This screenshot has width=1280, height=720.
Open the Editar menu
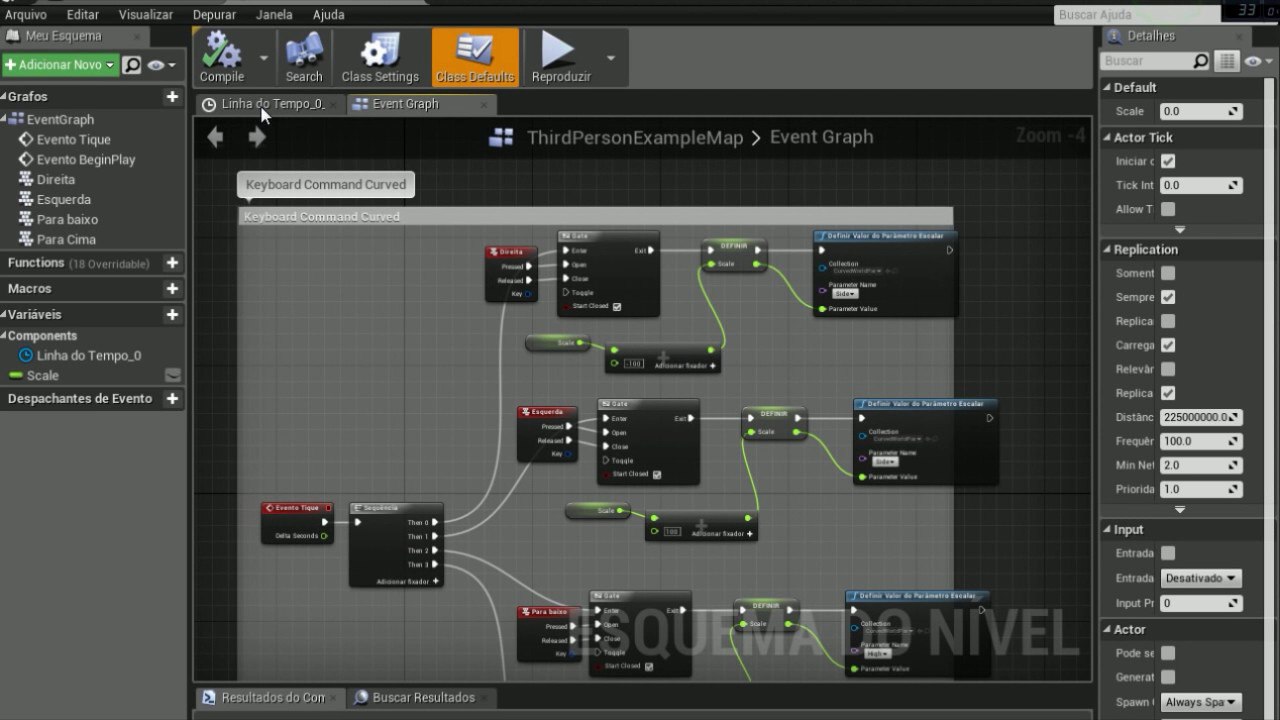point(83,15)
